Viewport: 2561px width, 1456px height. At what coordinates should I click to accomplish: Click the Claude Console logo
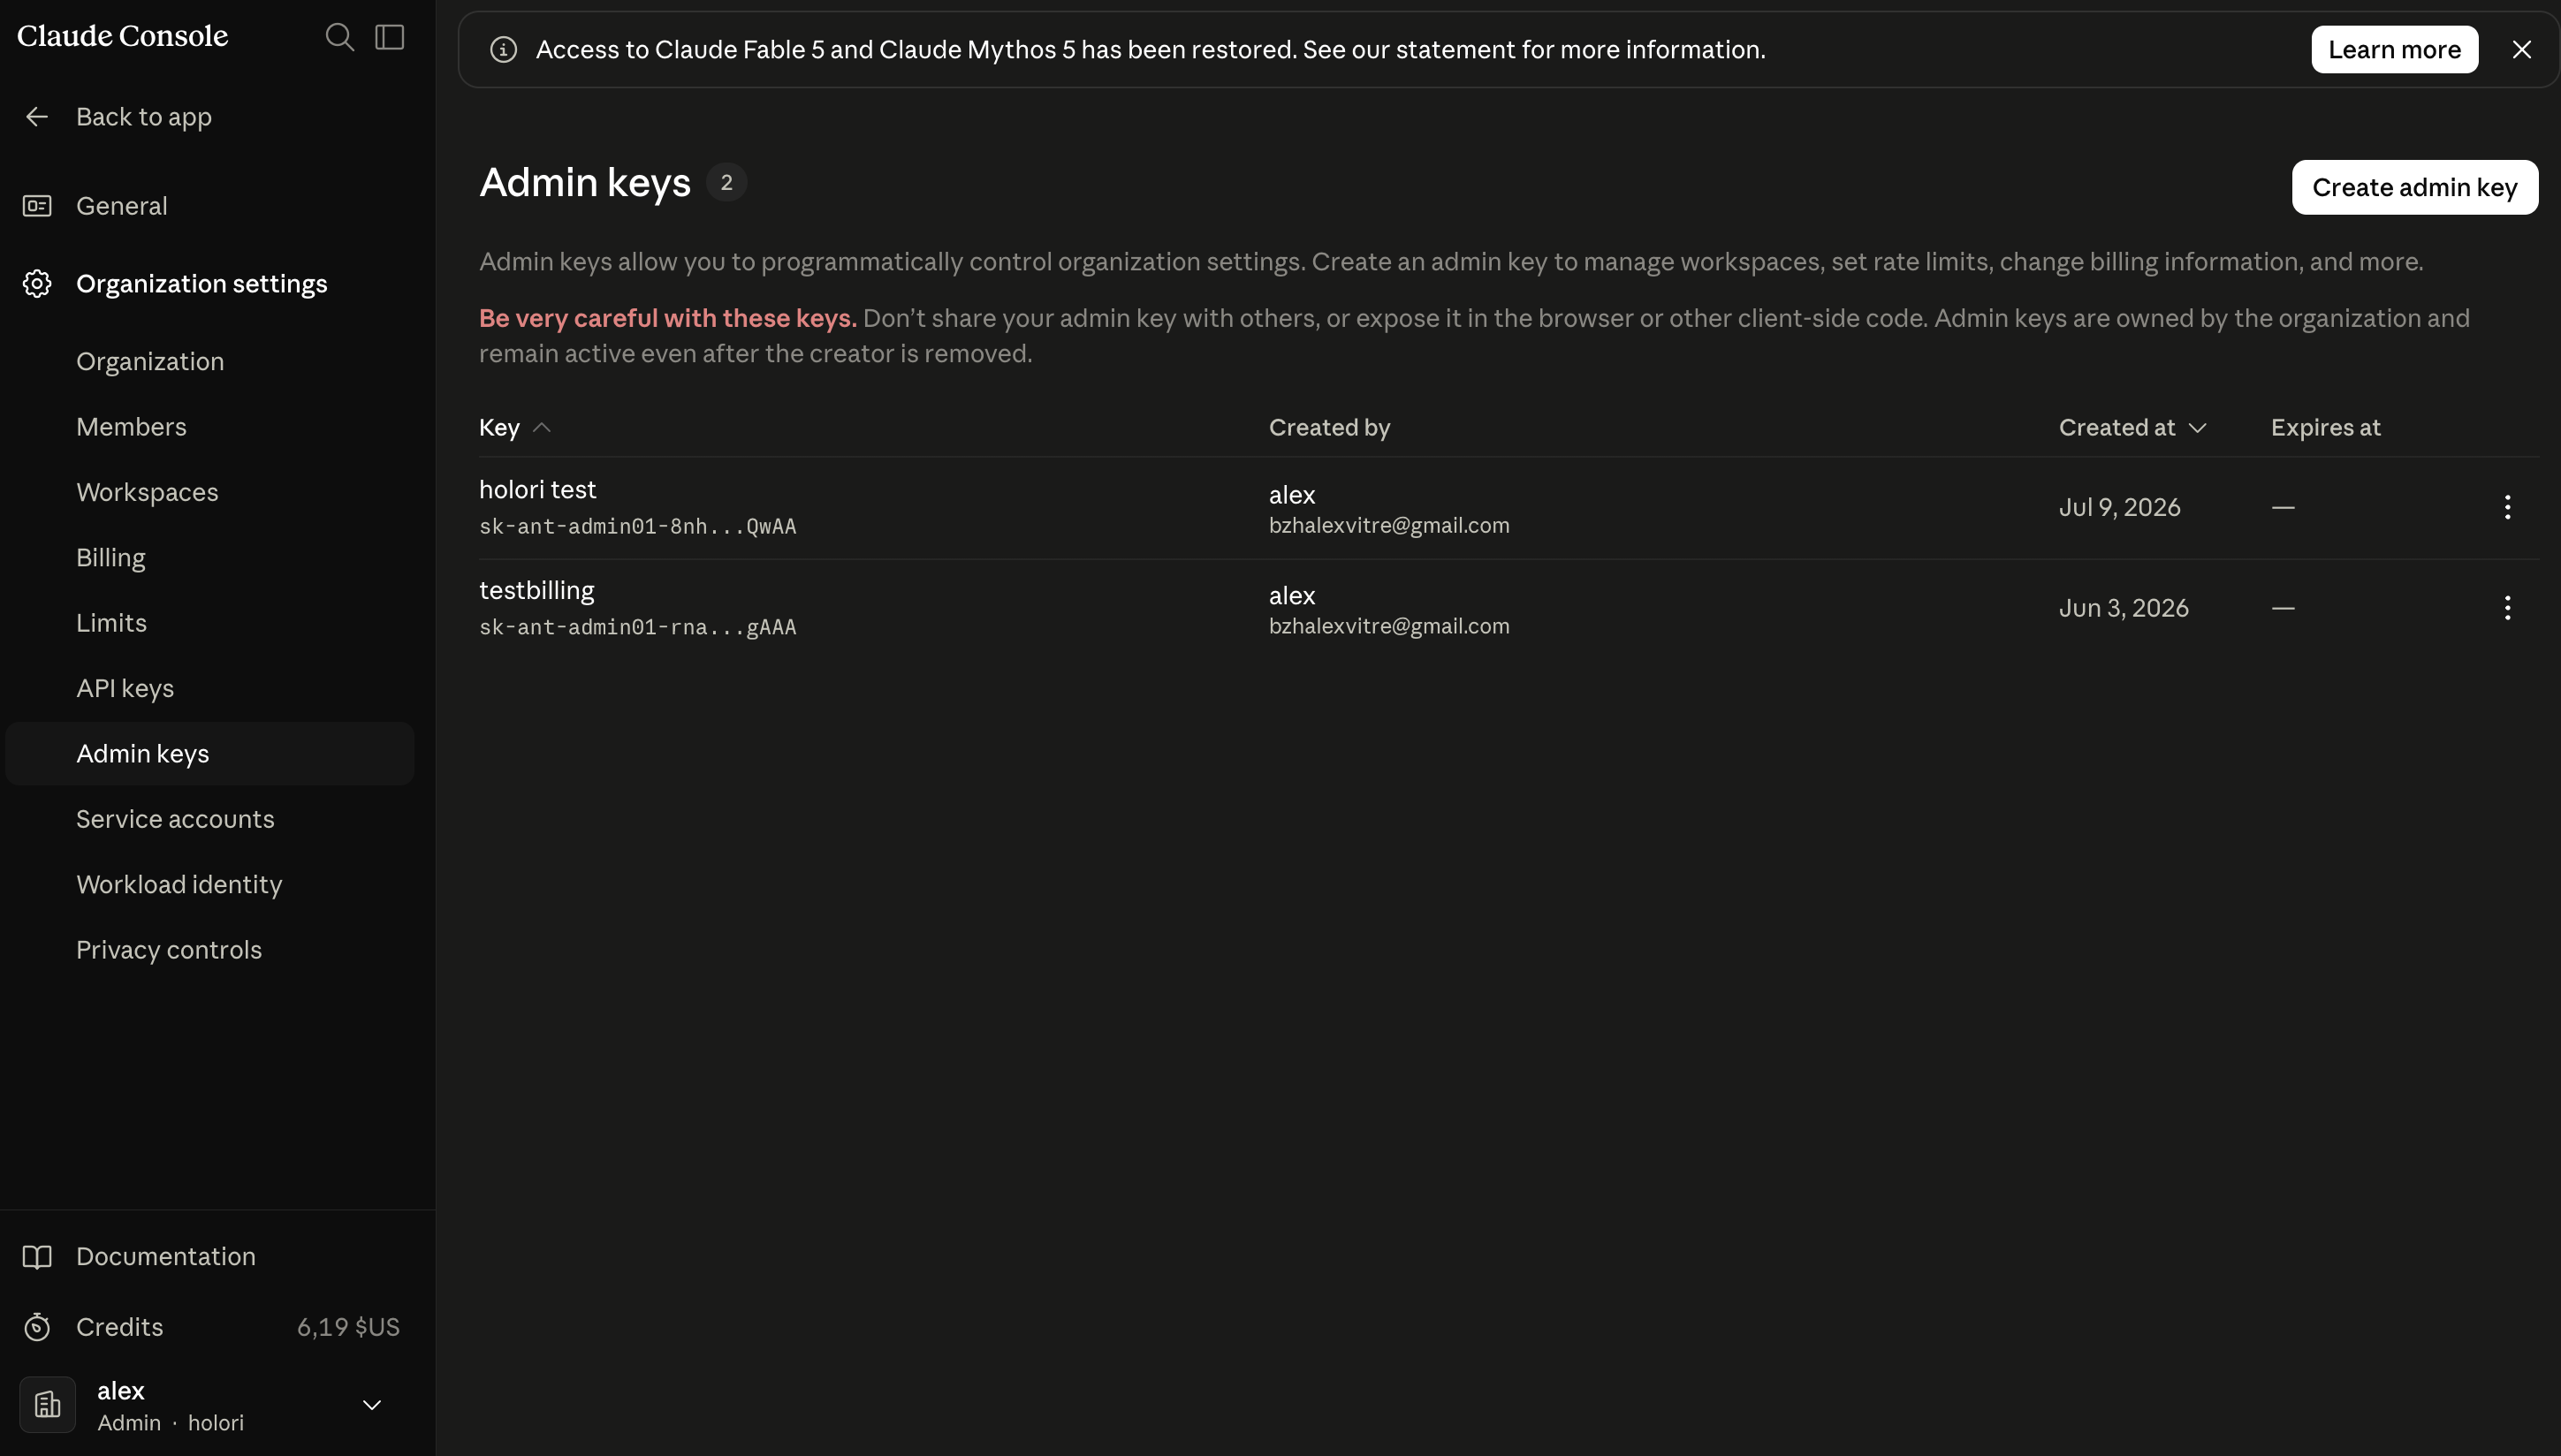122,36
